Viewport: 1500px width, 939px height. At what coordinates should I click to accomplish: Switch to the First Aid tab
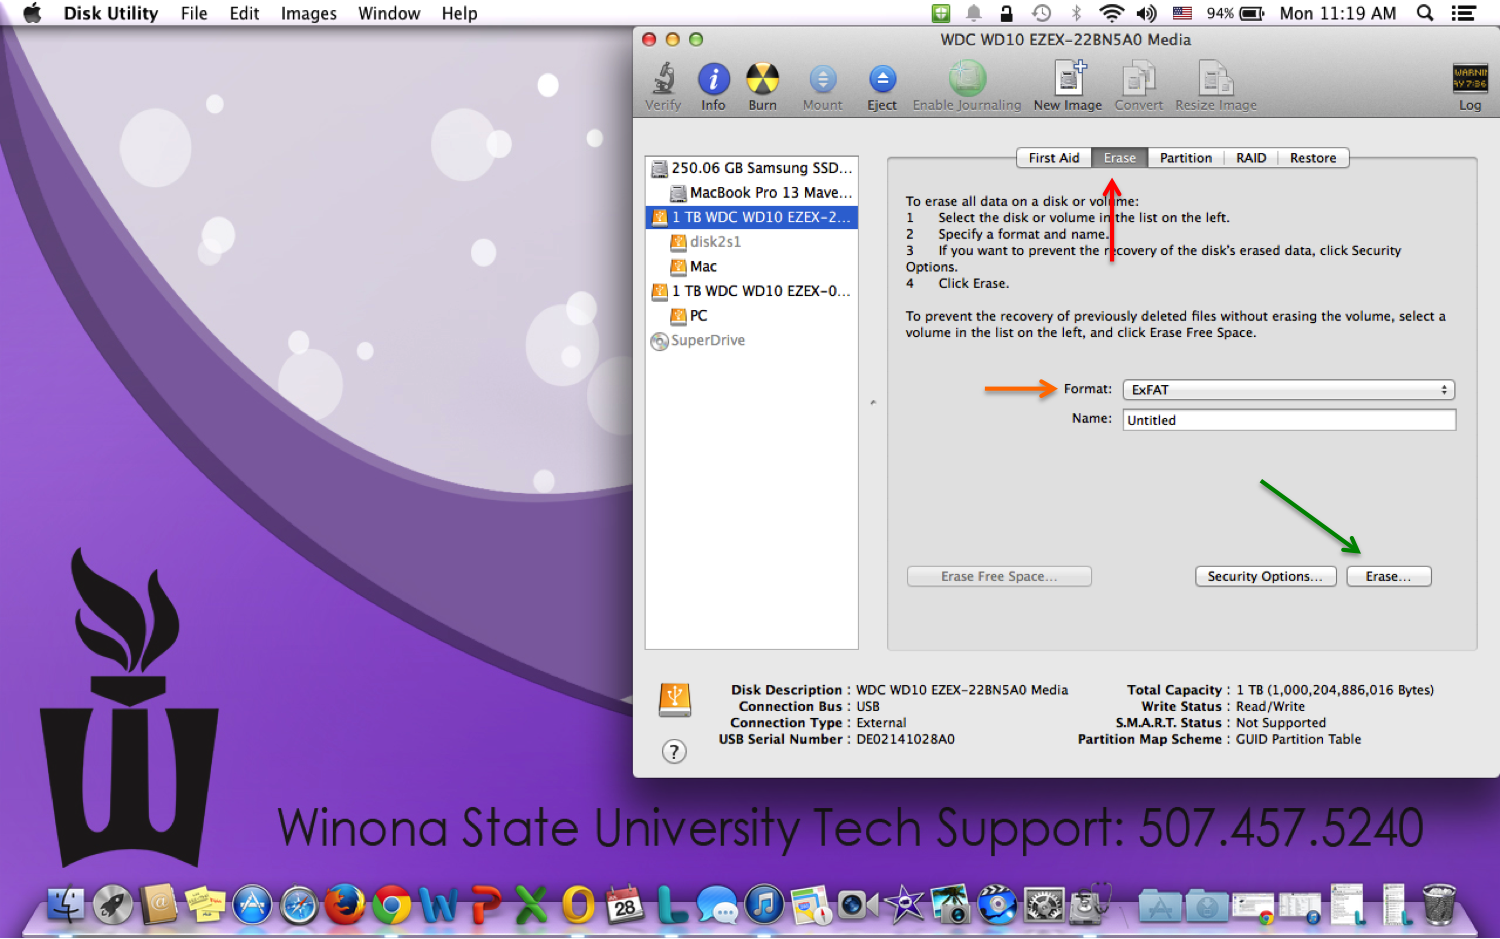point(1053,158)
